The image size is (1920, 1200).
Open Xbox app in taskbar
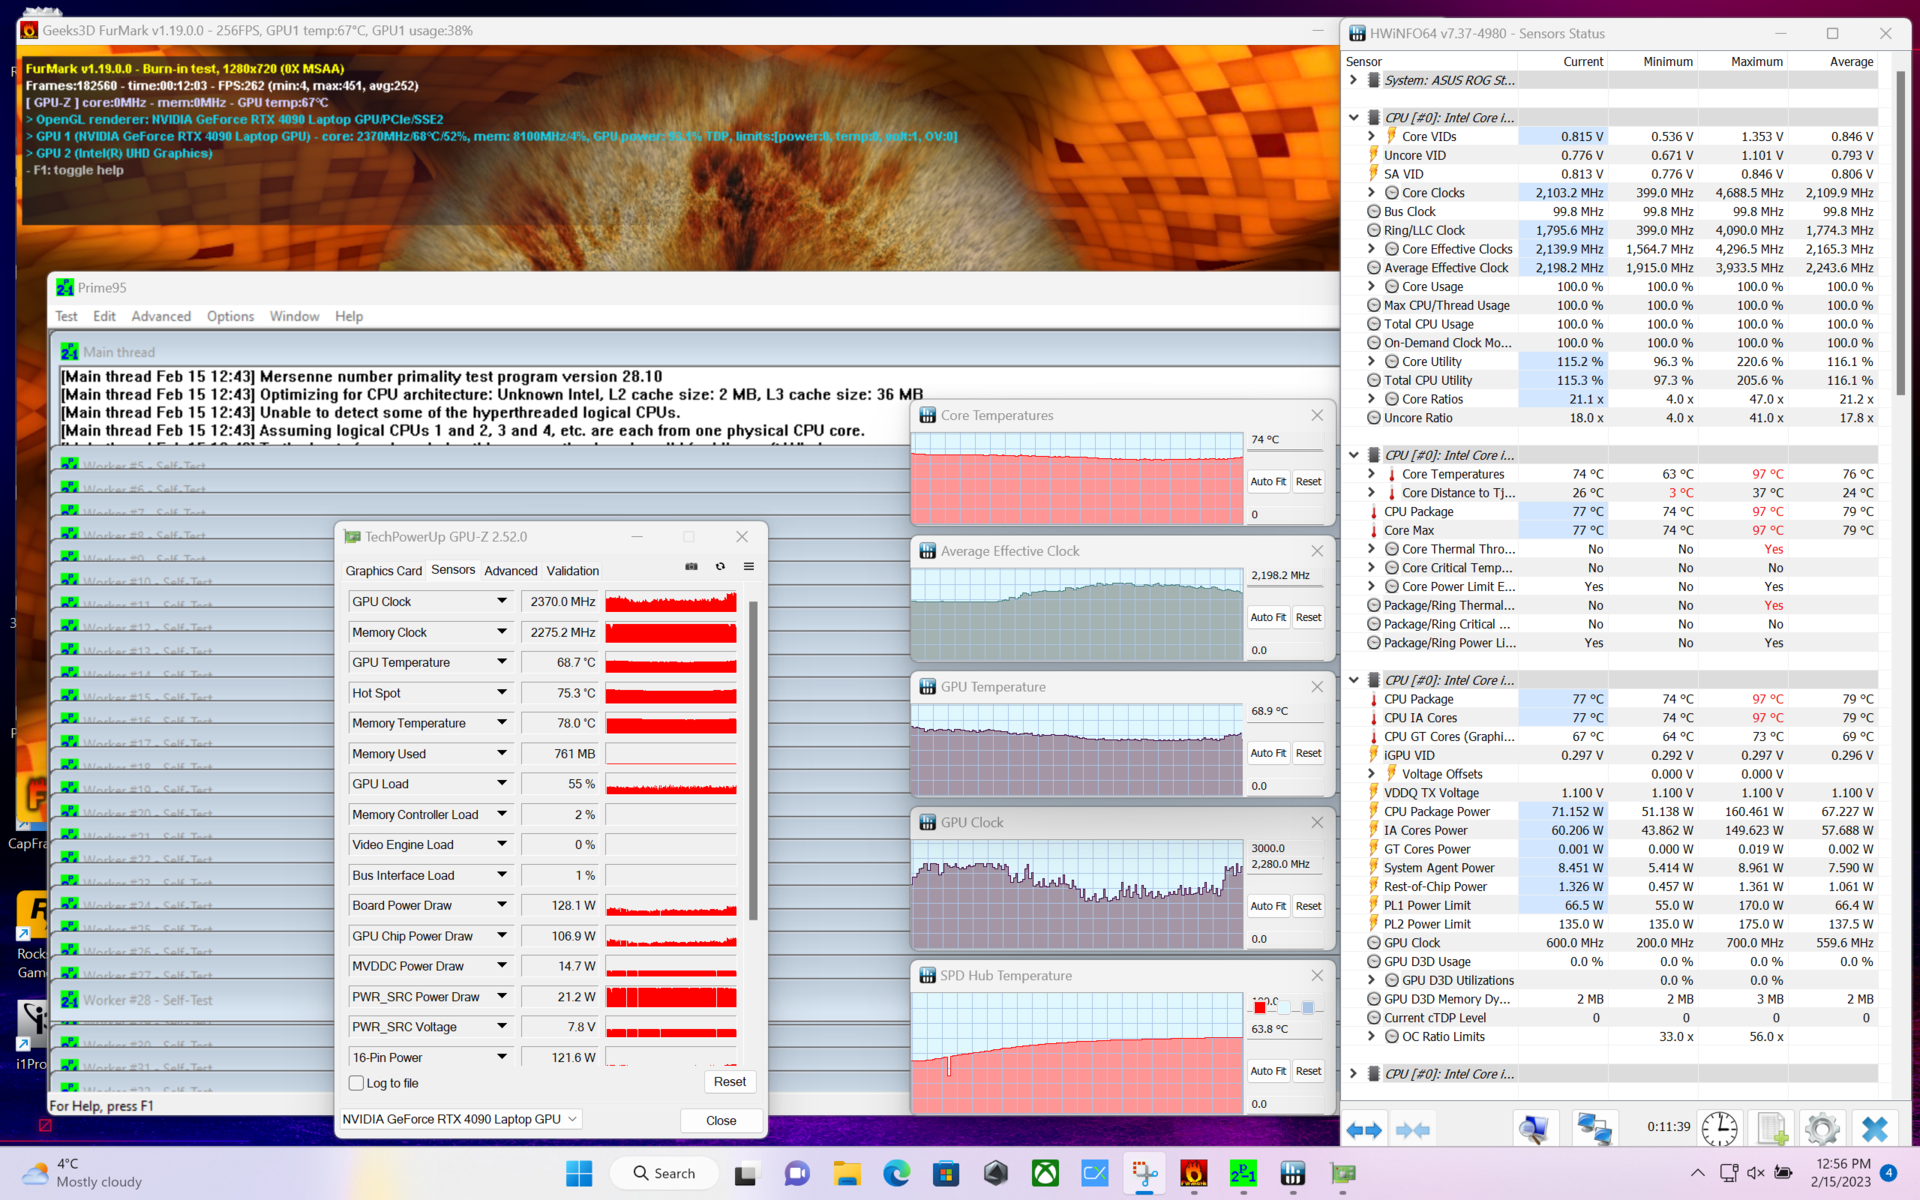1045,1174
